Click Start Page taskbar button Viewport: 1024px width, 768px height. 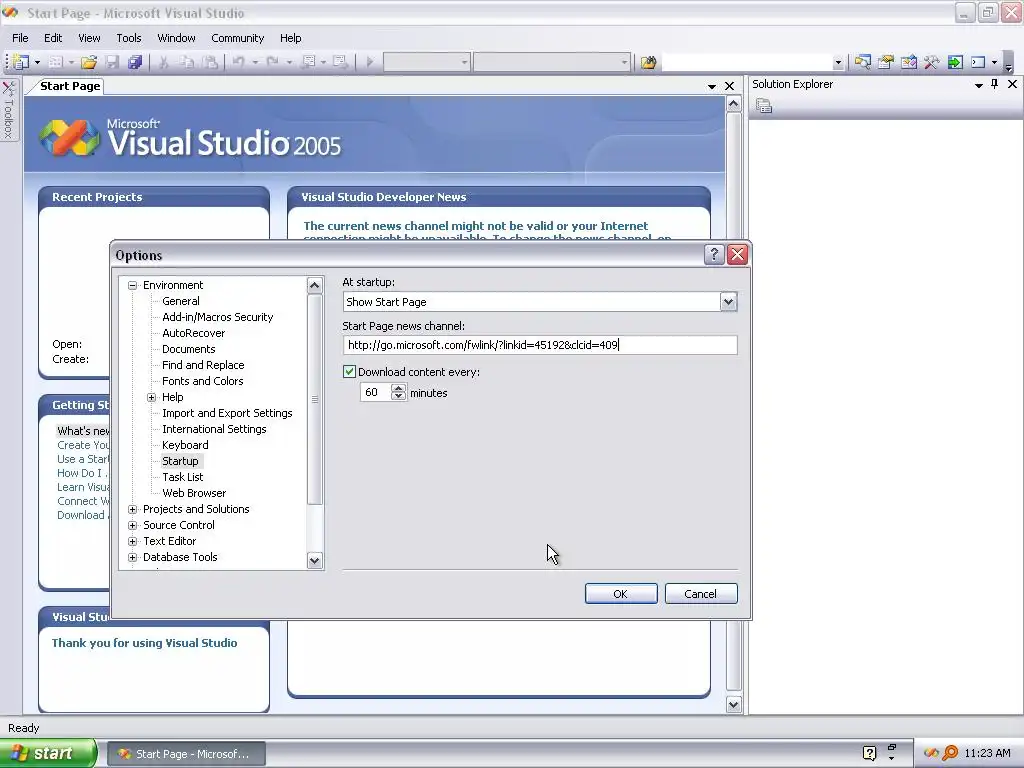pos(185,754)
